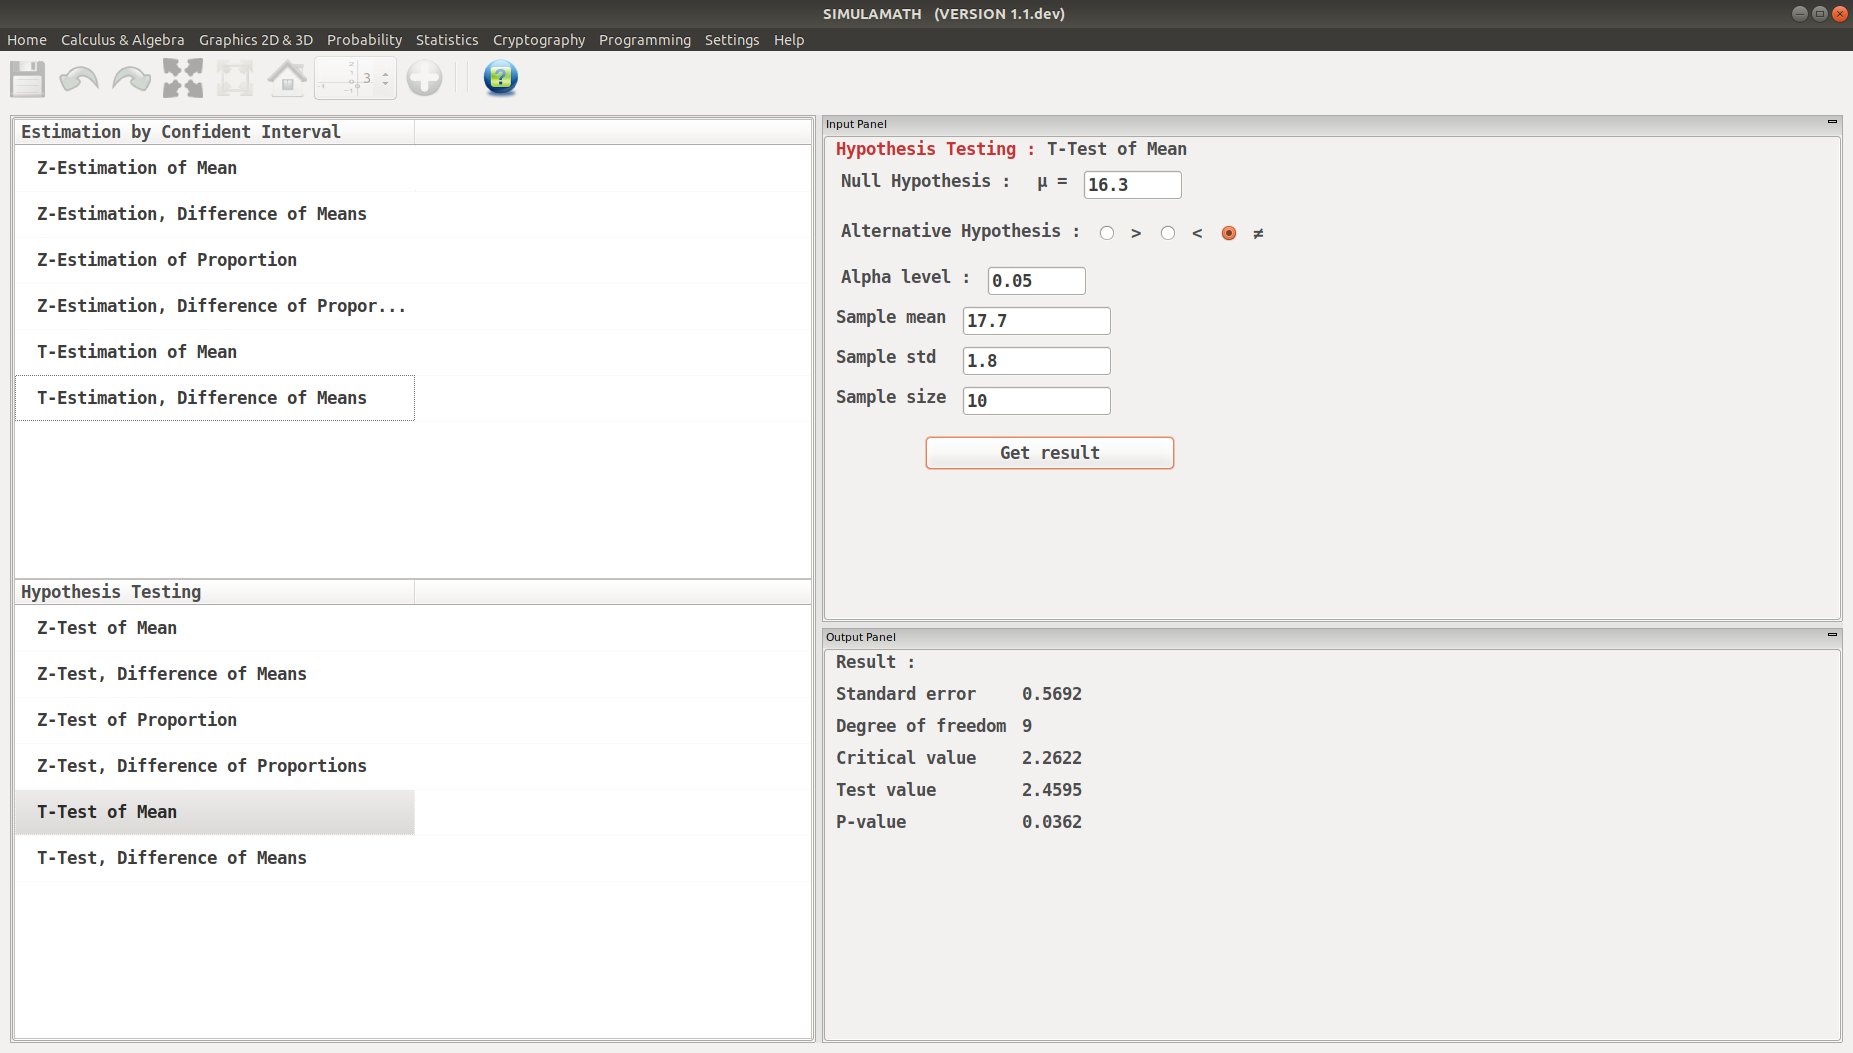Select T-Estimation, Difference of Means

[x=215, y=398]
